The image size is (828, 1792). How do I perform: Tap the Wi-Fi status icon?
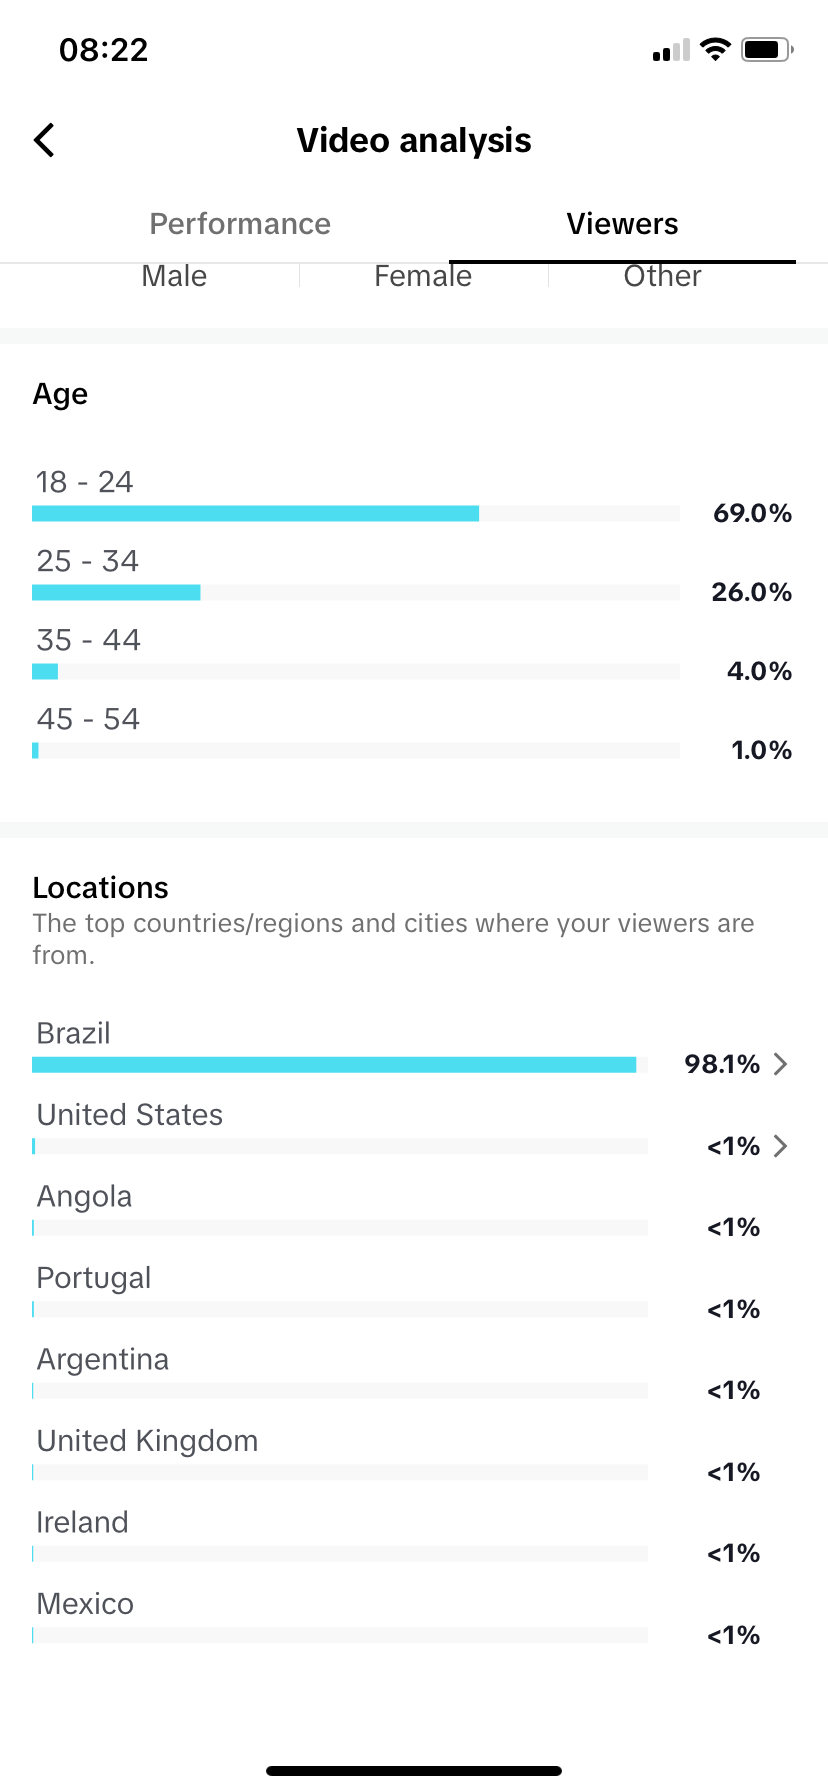tap(715, 49)
